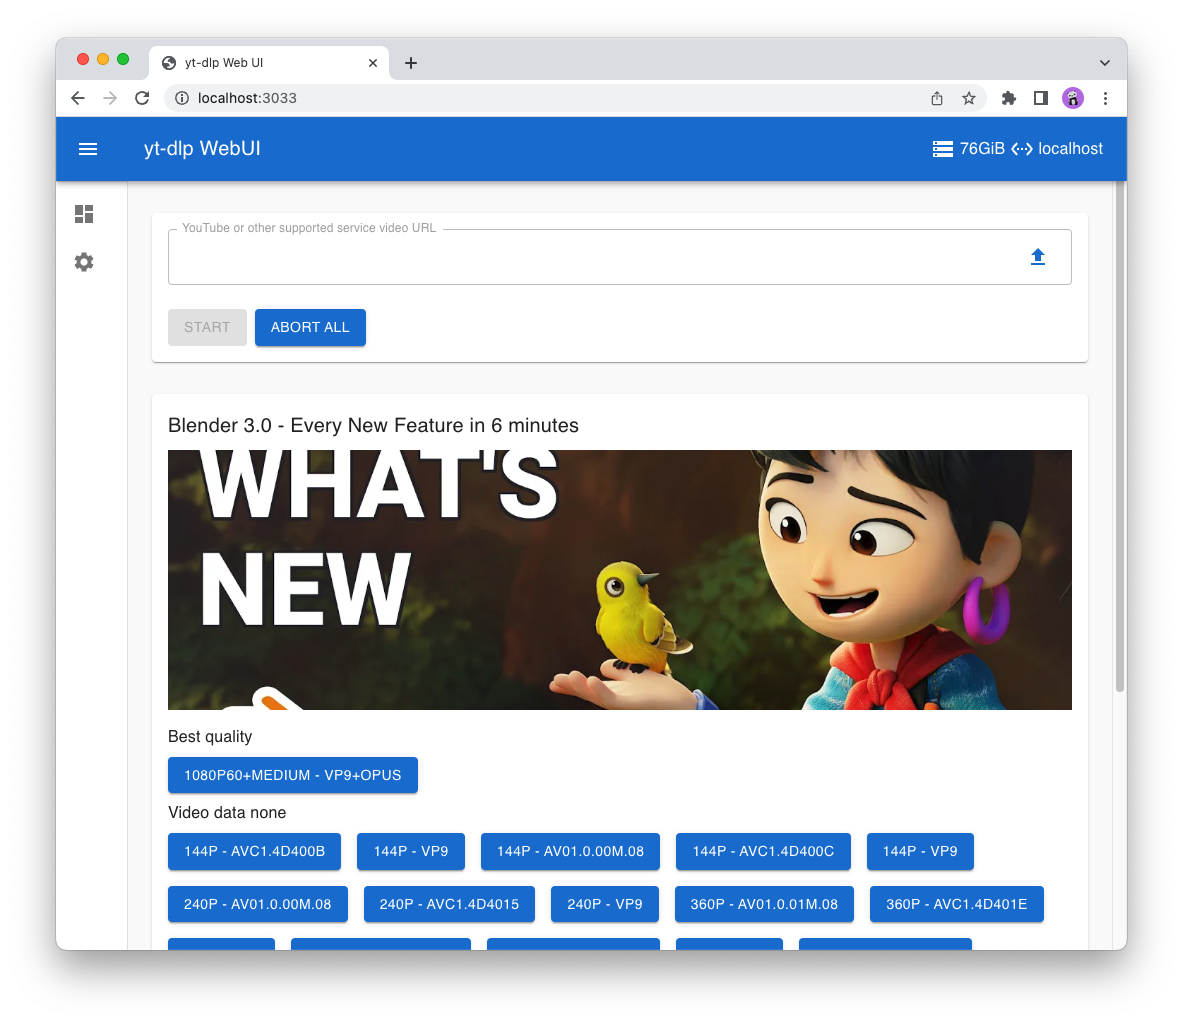Reload the current page
This screenshot has height=1024, width=1183.
tap(142, 98)
